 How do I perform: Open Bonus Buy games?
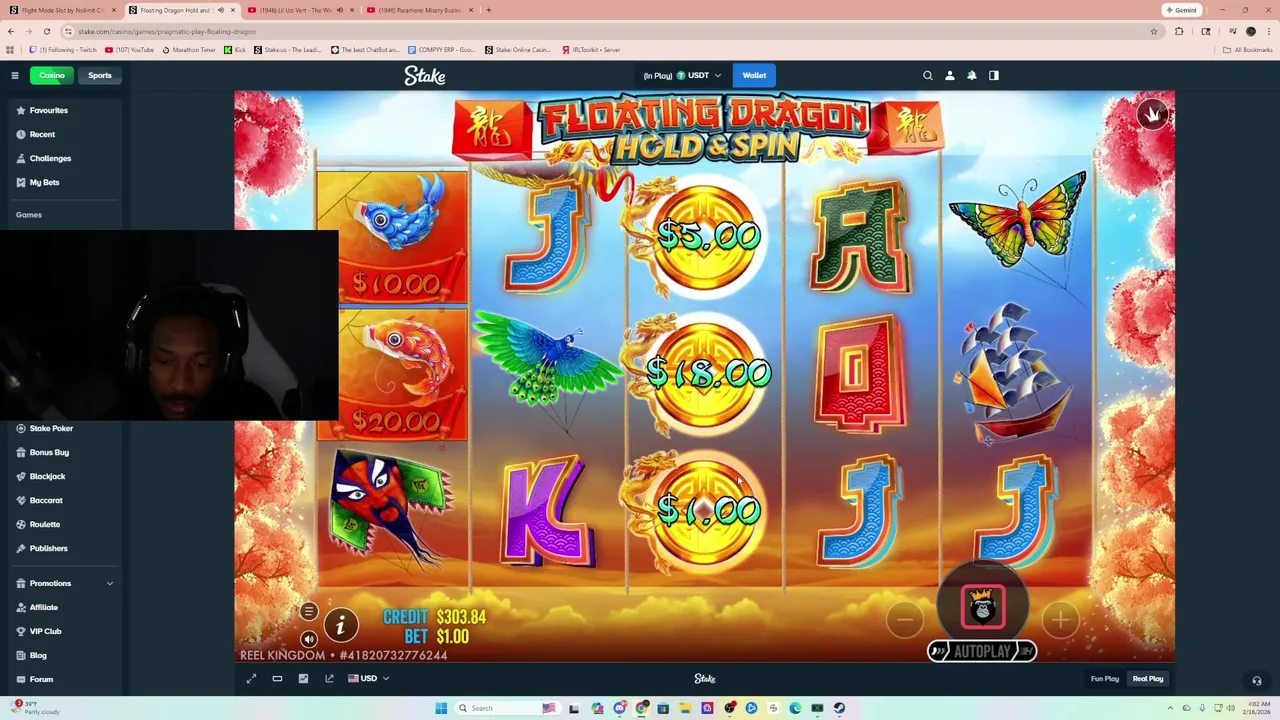(x=49, y=452)
